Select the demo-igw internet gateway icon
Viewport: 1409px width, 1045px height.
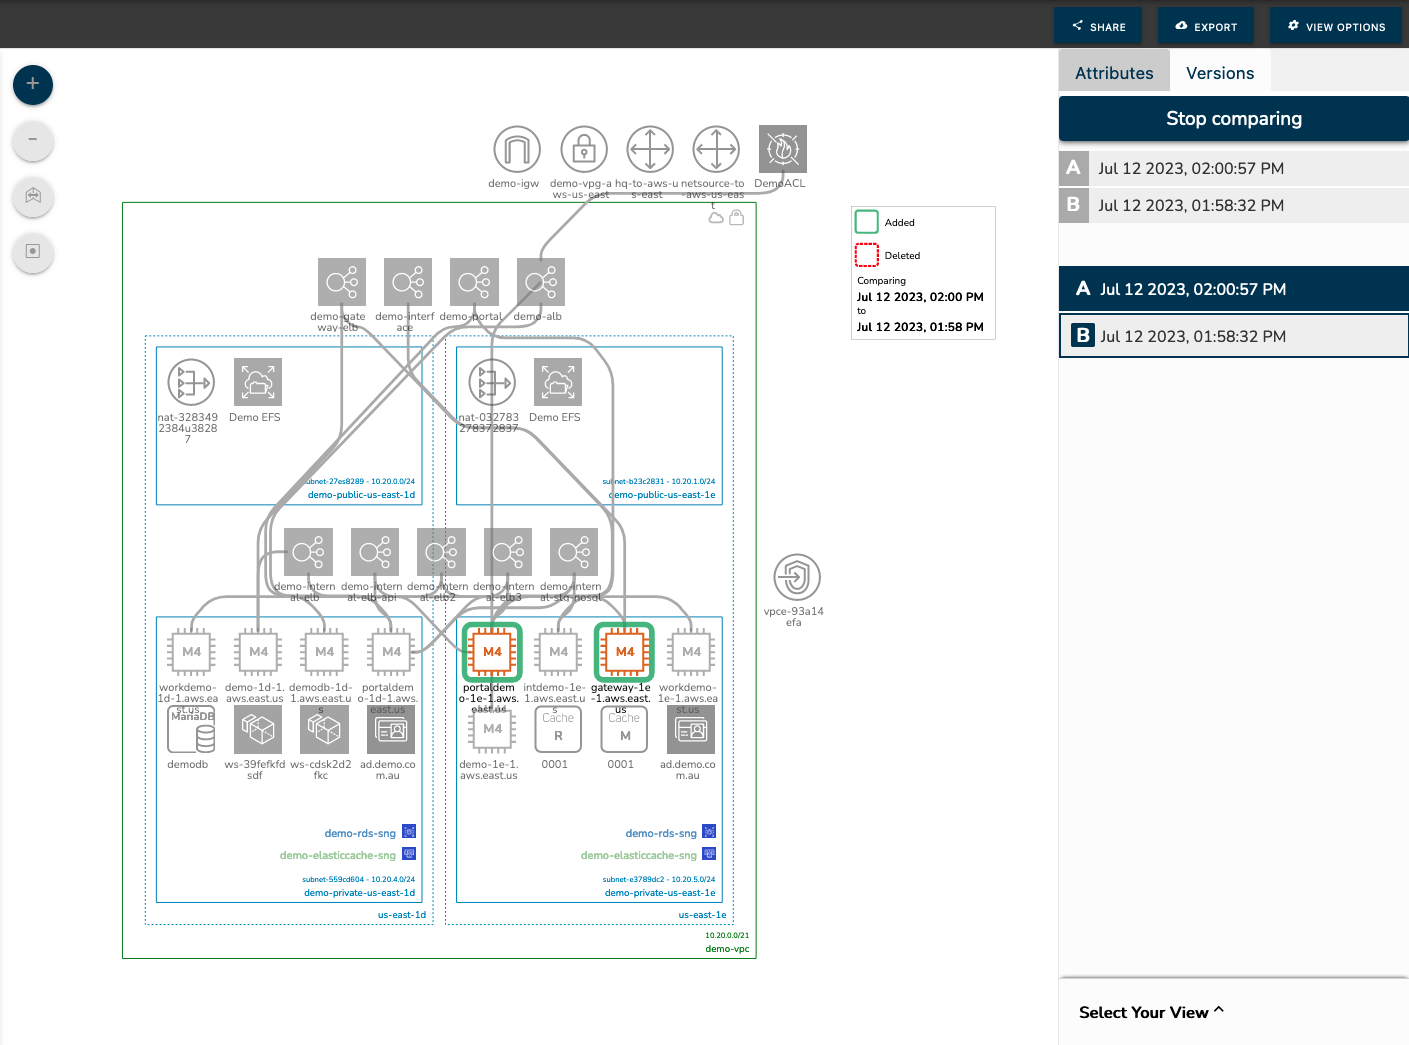click(x=515, y=148)
